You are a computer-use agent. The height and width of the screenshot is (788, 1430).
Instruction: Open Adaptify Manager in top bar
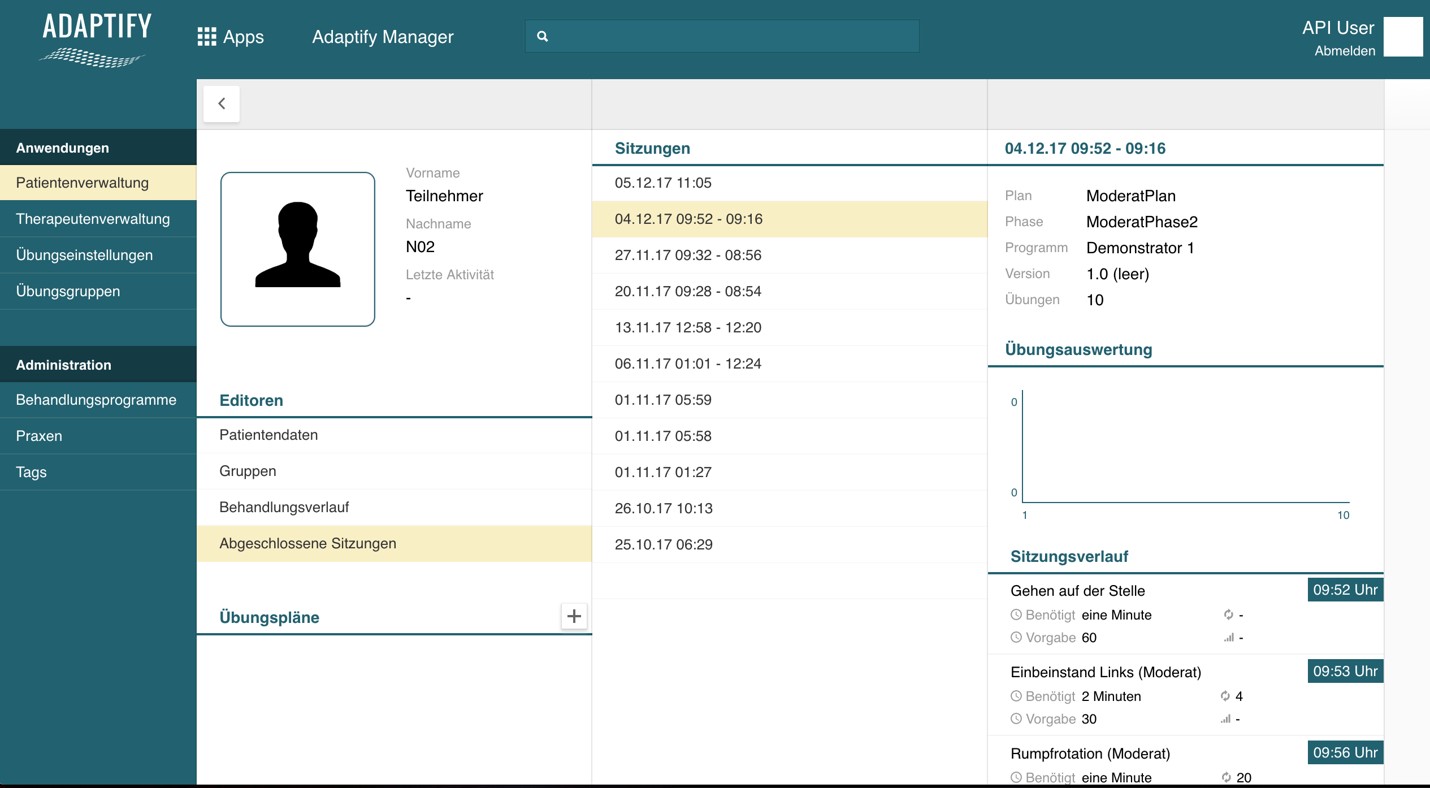point(383,37)
